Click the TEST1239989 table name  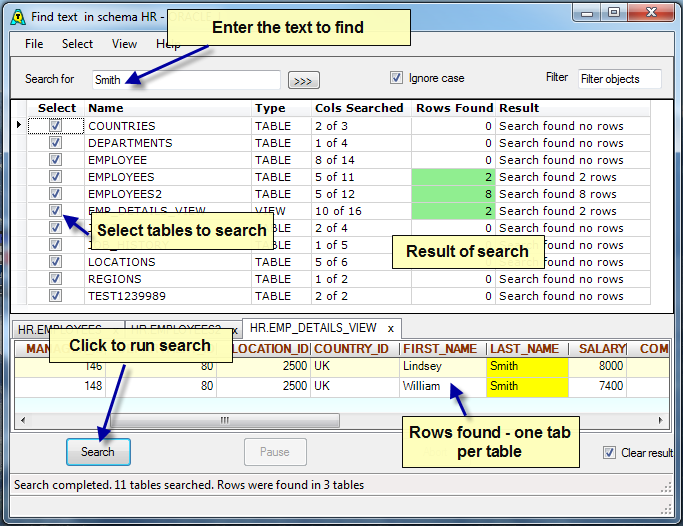pyautogui.click(x=127, y=296)
